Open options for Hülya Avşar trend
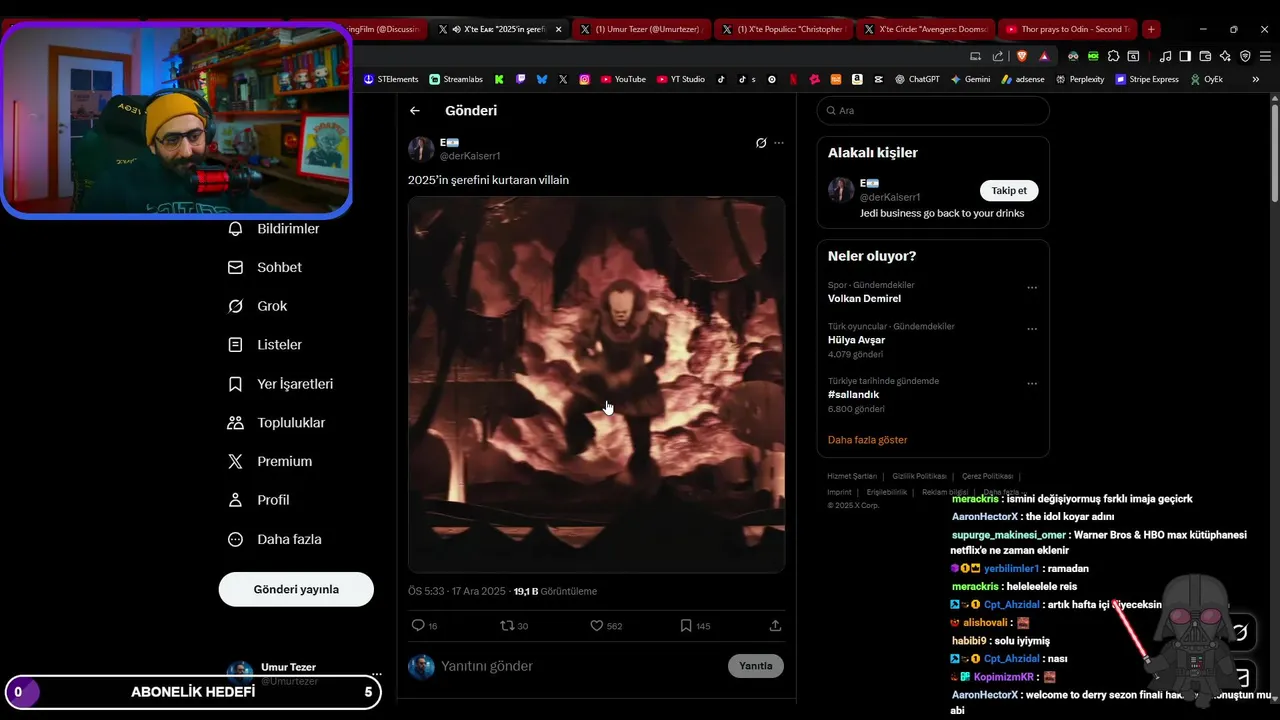Viewport: 1280px width, 720px height. pyautogui.click(x=1032, y=329)
